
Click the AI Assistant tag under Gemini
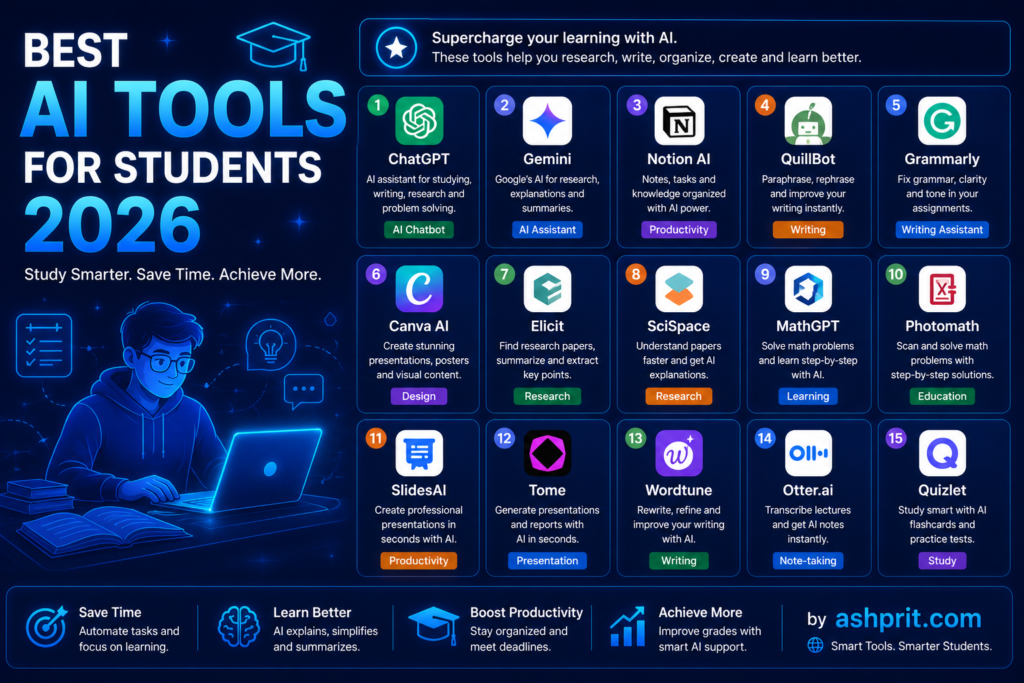click(x=547, y=230)
